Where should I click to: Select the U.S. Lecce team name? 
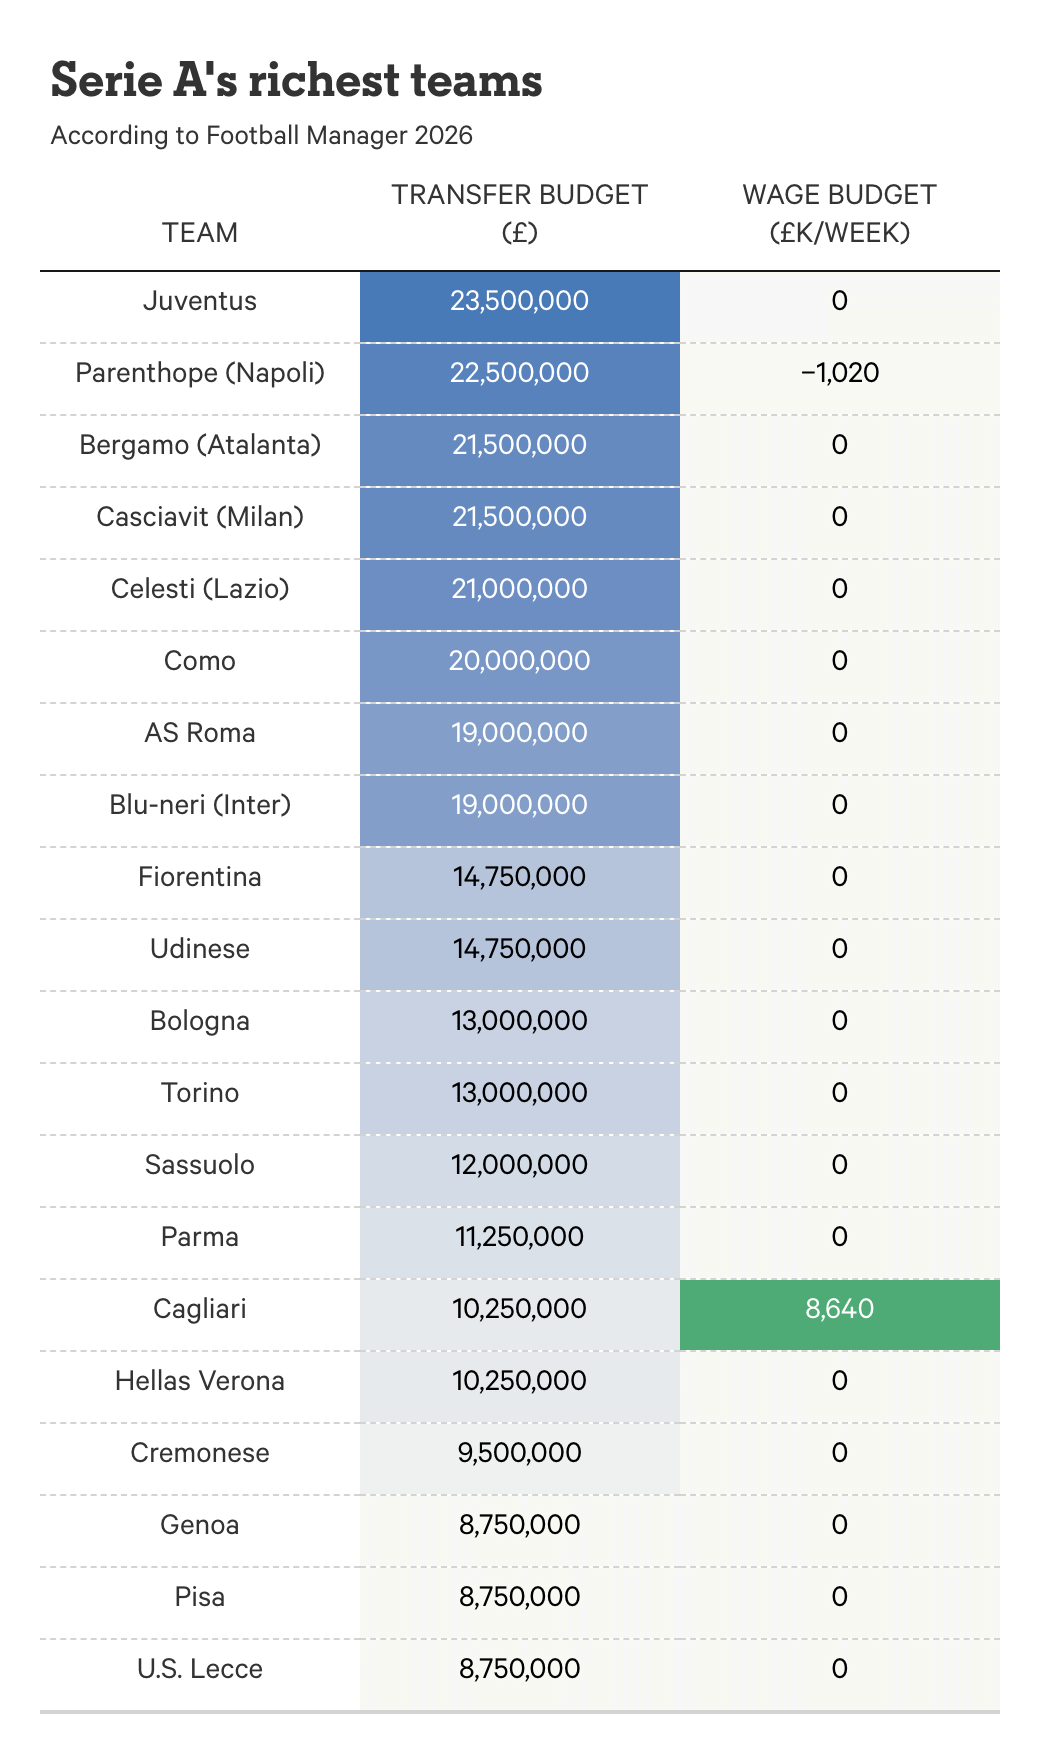click(x=200, y=1669)
